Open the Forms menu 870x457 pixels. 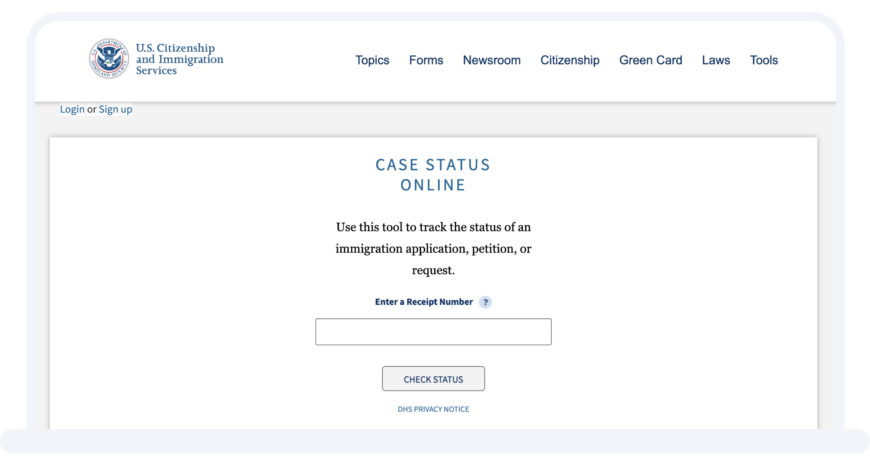click(426, 60)
